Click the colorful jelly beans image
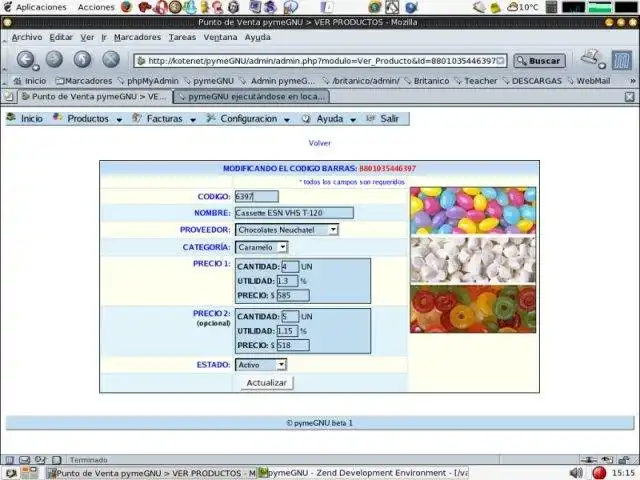640x480 pixels. click(x=473, y=210)
